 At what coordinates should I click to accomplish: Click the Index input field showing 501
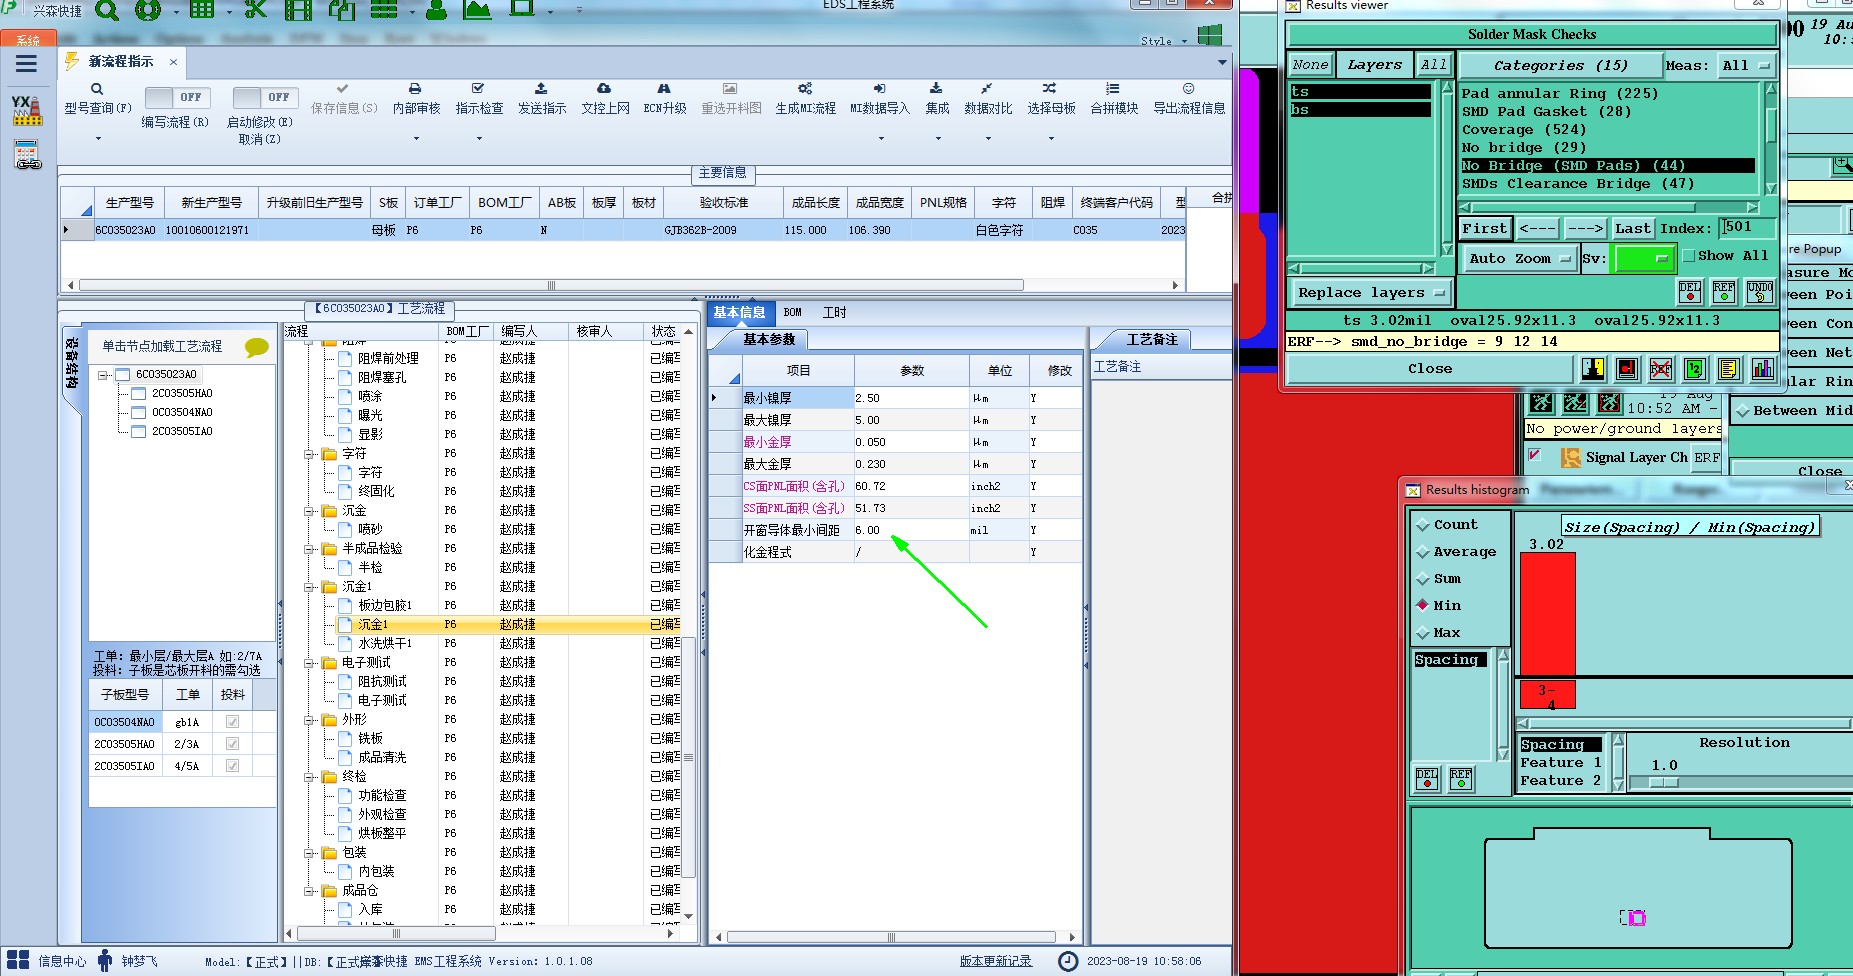tap(1745, 228)
